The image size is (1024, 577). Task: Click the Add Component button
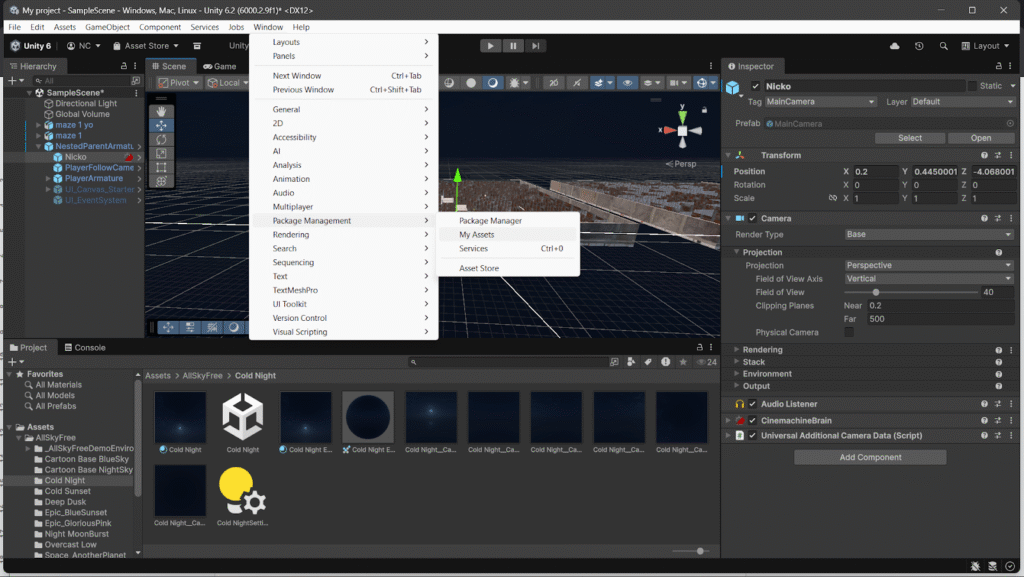coord(869,457)
